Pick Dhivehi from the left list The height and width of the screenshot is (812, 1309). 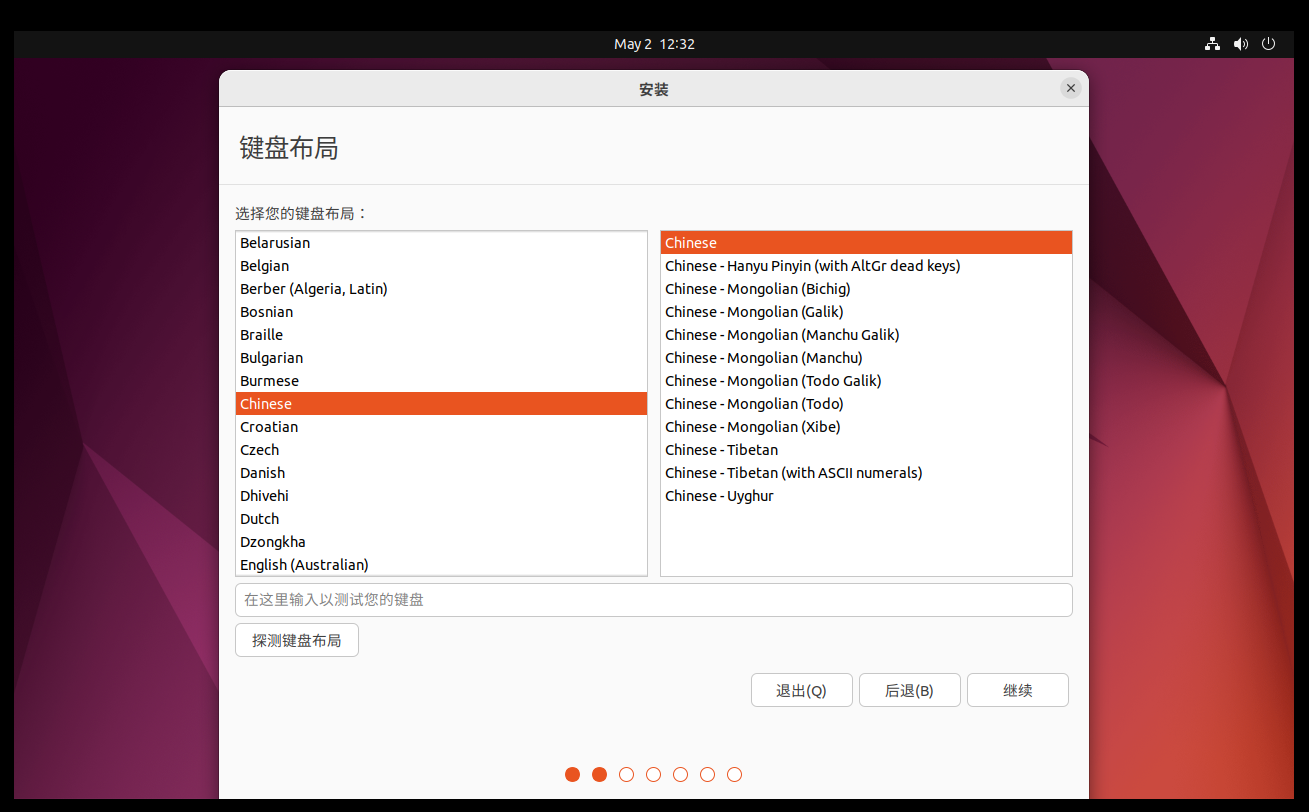[441, 496]
